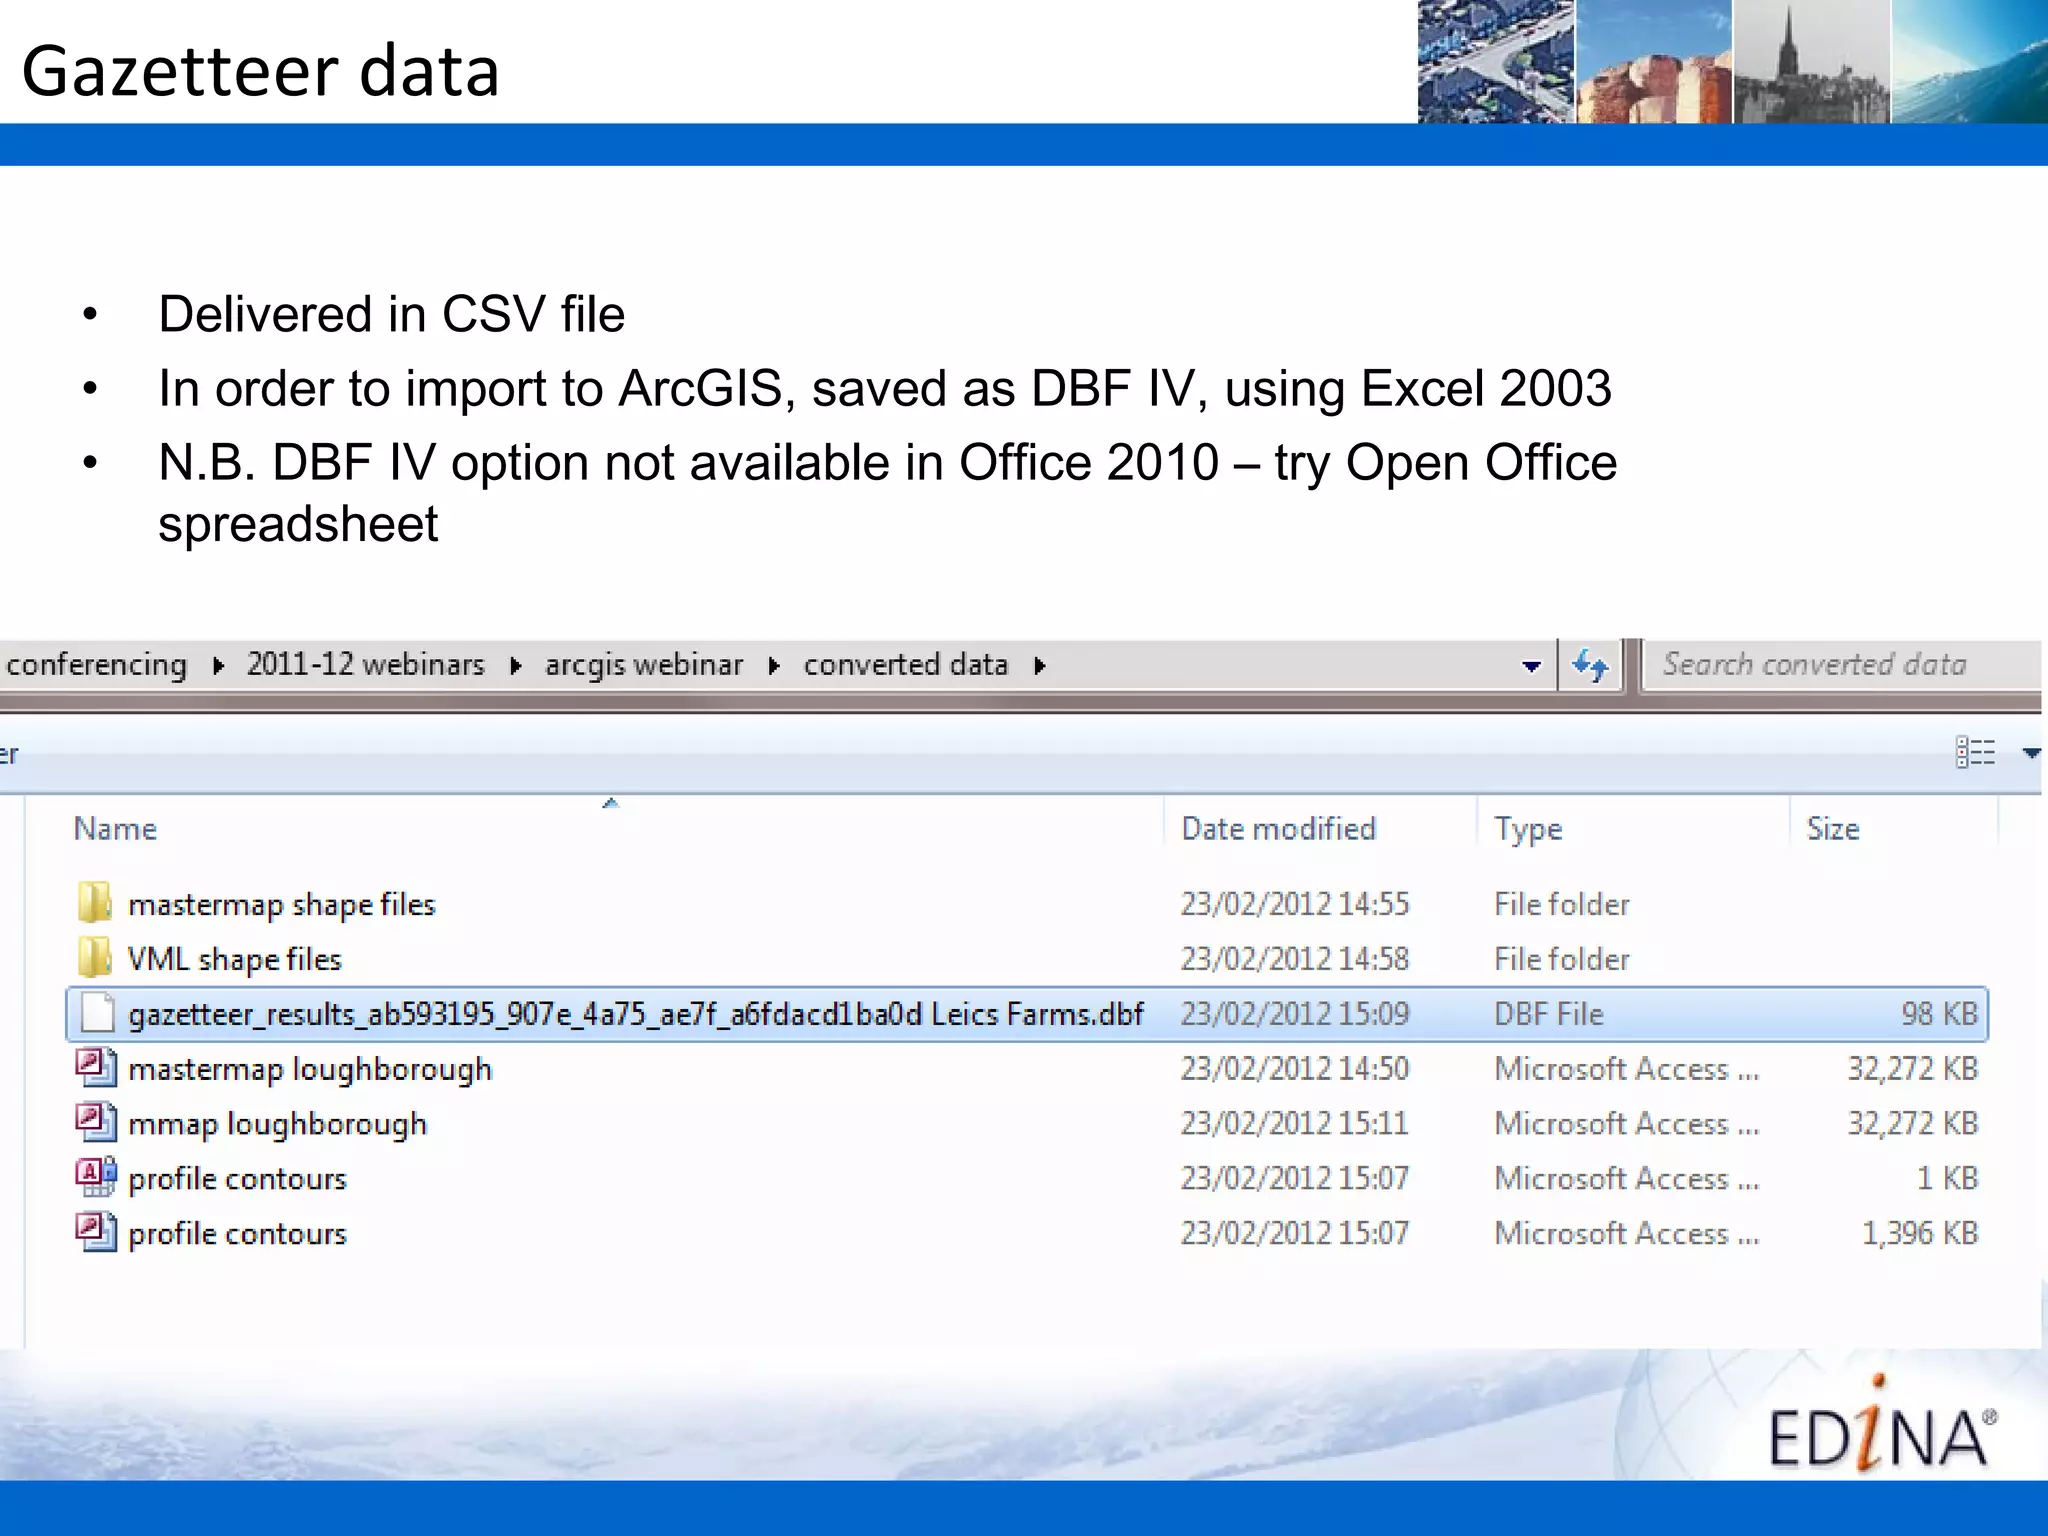Screen dimensions: 2048x1536
Task: Click the converted data breadcrumb
Action: (906, 665)
